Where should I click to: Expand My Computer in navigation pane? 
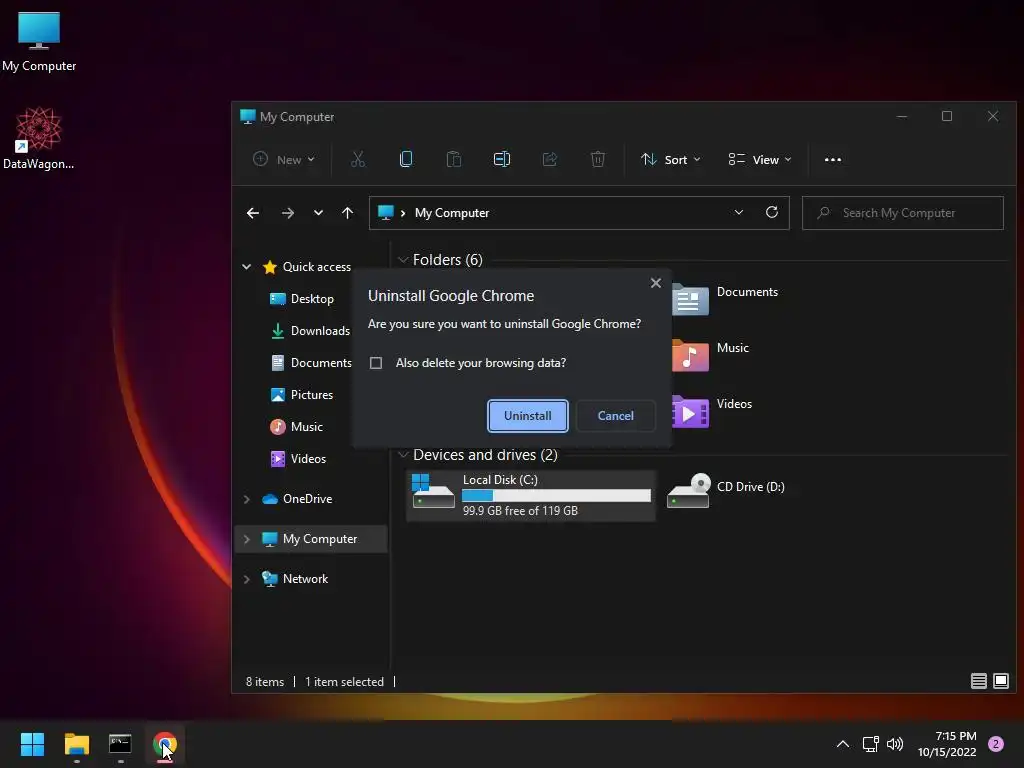247,539
